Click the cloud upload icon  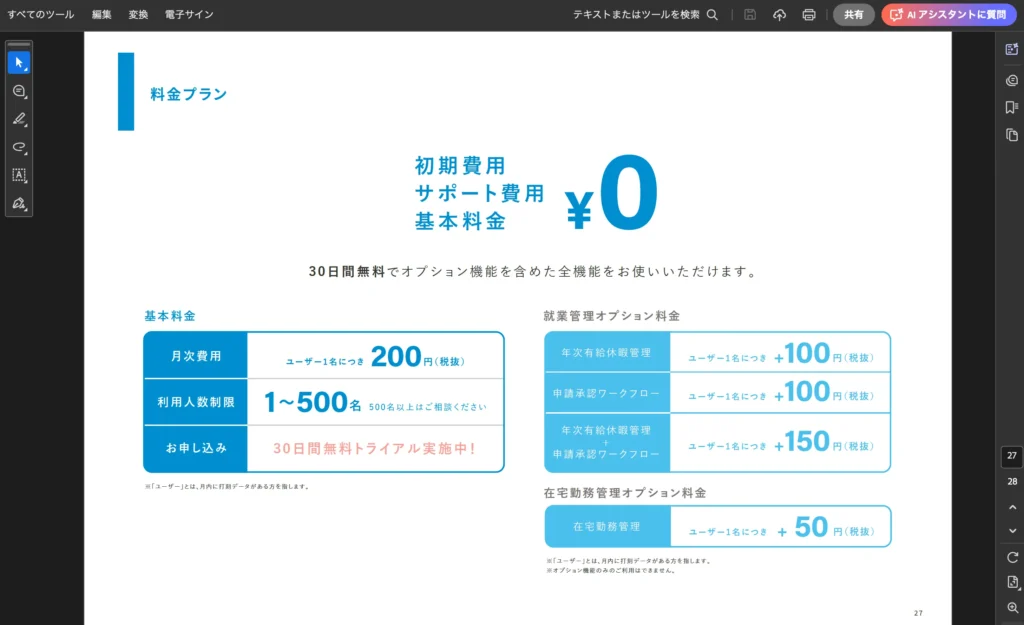(x=780, y=15)
